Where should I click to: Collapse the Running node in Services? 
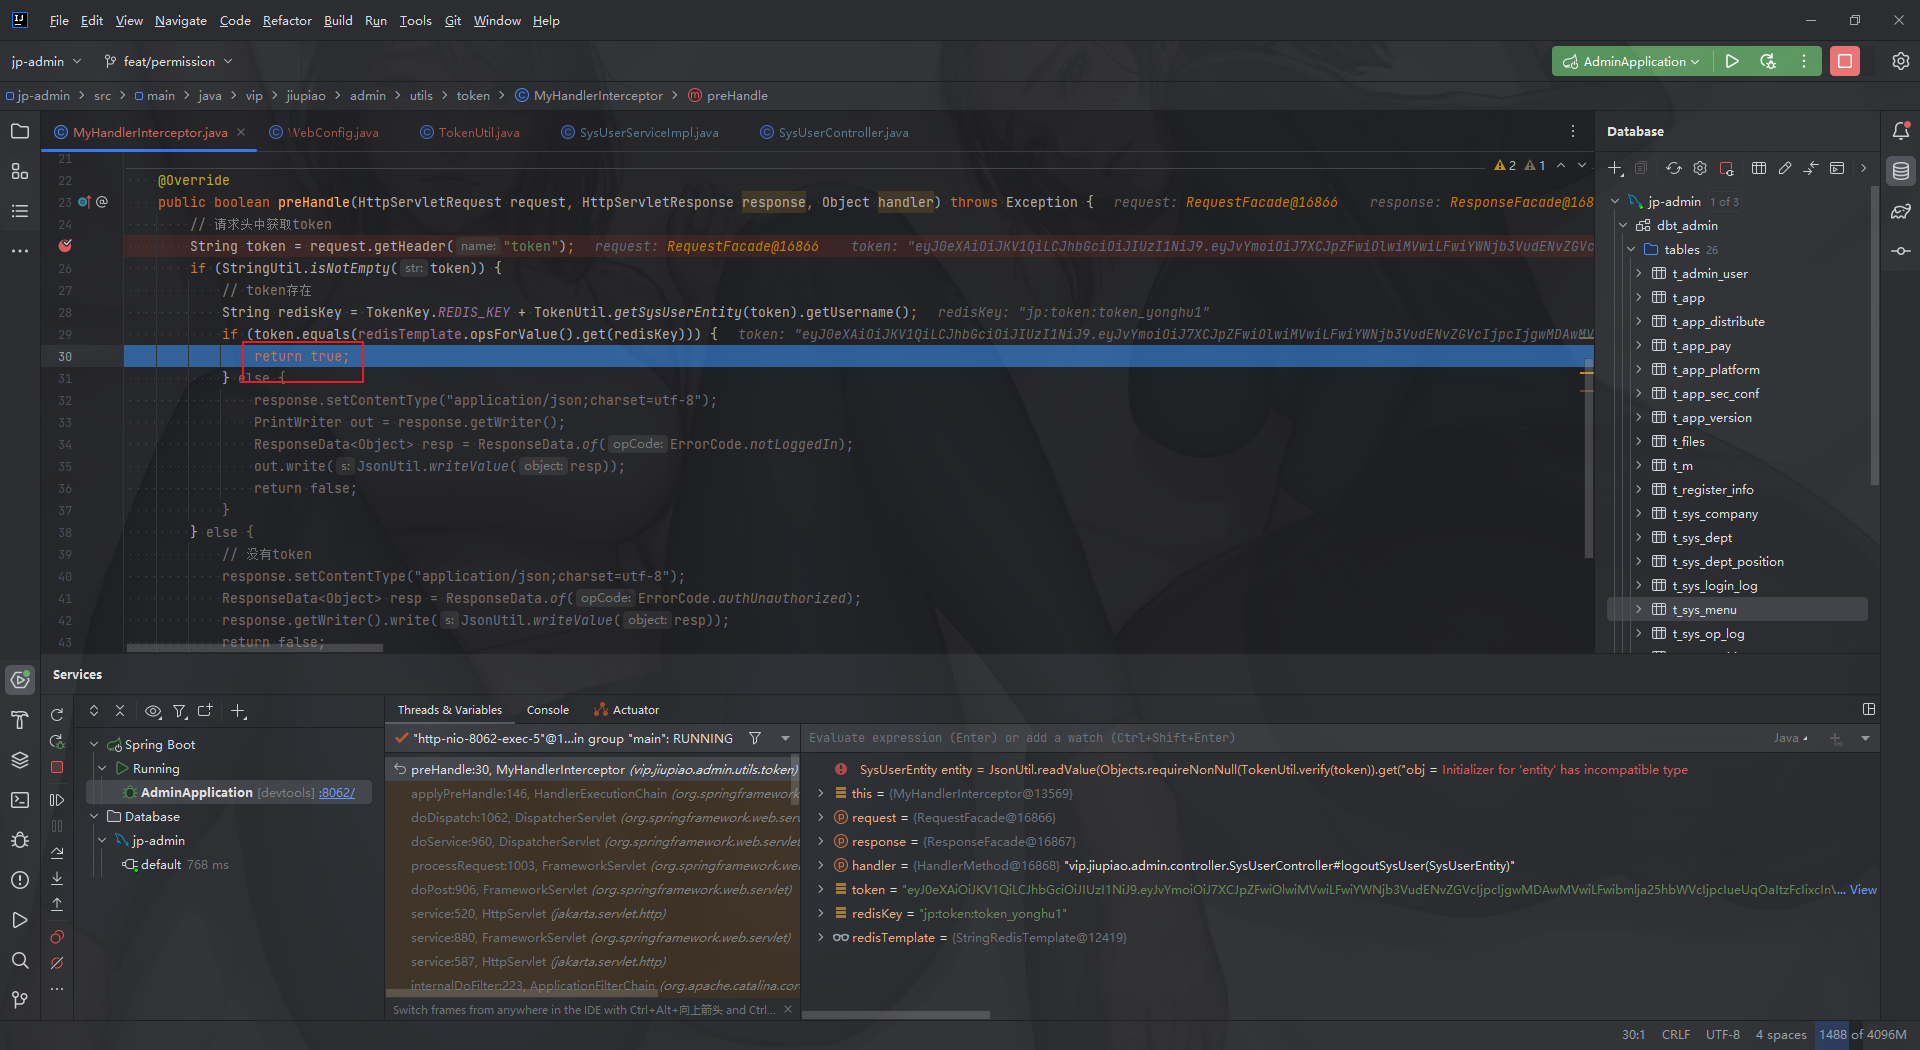(102, 768)
